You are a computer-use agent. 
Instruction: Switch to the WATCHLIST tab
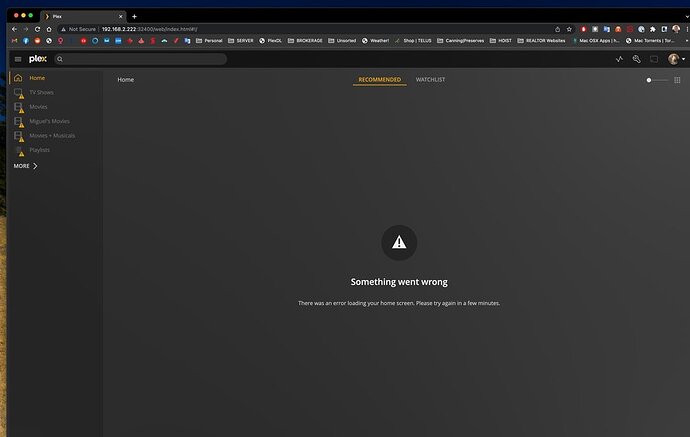pyautogui.click(x=430, y=80)
